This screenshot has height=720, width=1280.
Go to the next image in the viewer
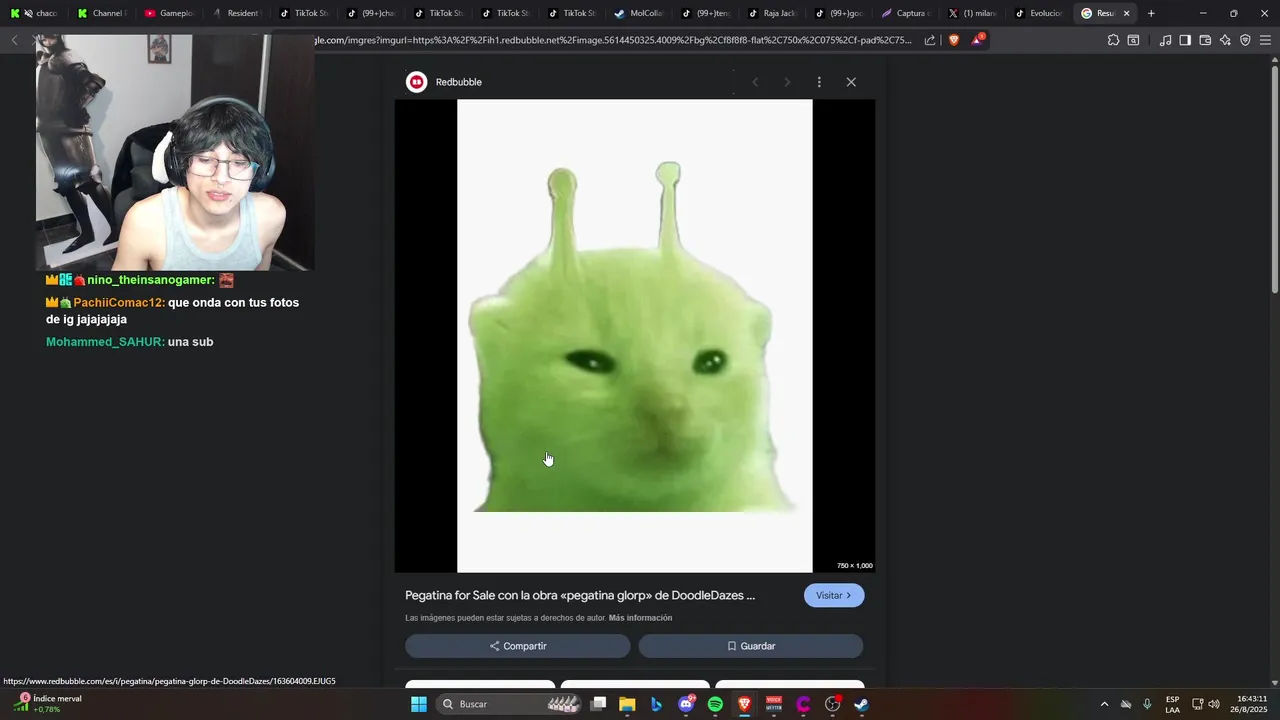[x=787, y=82]
